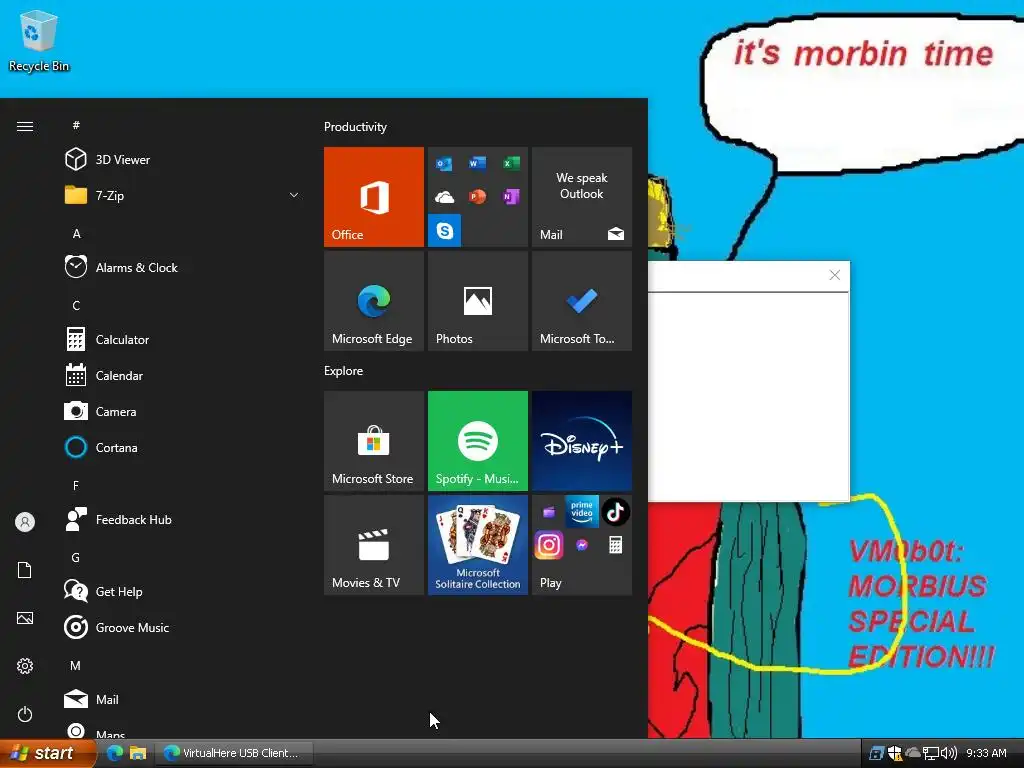Screen dimensions: 1024x768
Task: Open the Microsoft To Do tile
Action: (x=581, y=301)
